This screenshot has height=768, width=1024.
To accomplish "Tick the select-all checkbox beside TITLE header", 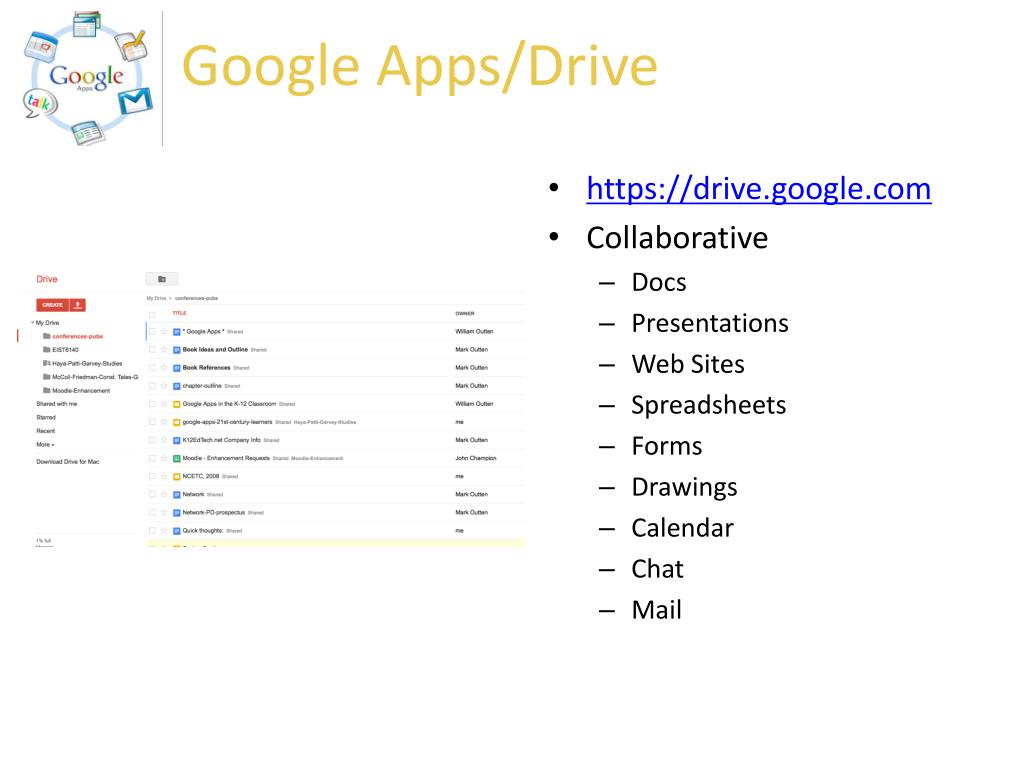I will click(x=152, y=314).
